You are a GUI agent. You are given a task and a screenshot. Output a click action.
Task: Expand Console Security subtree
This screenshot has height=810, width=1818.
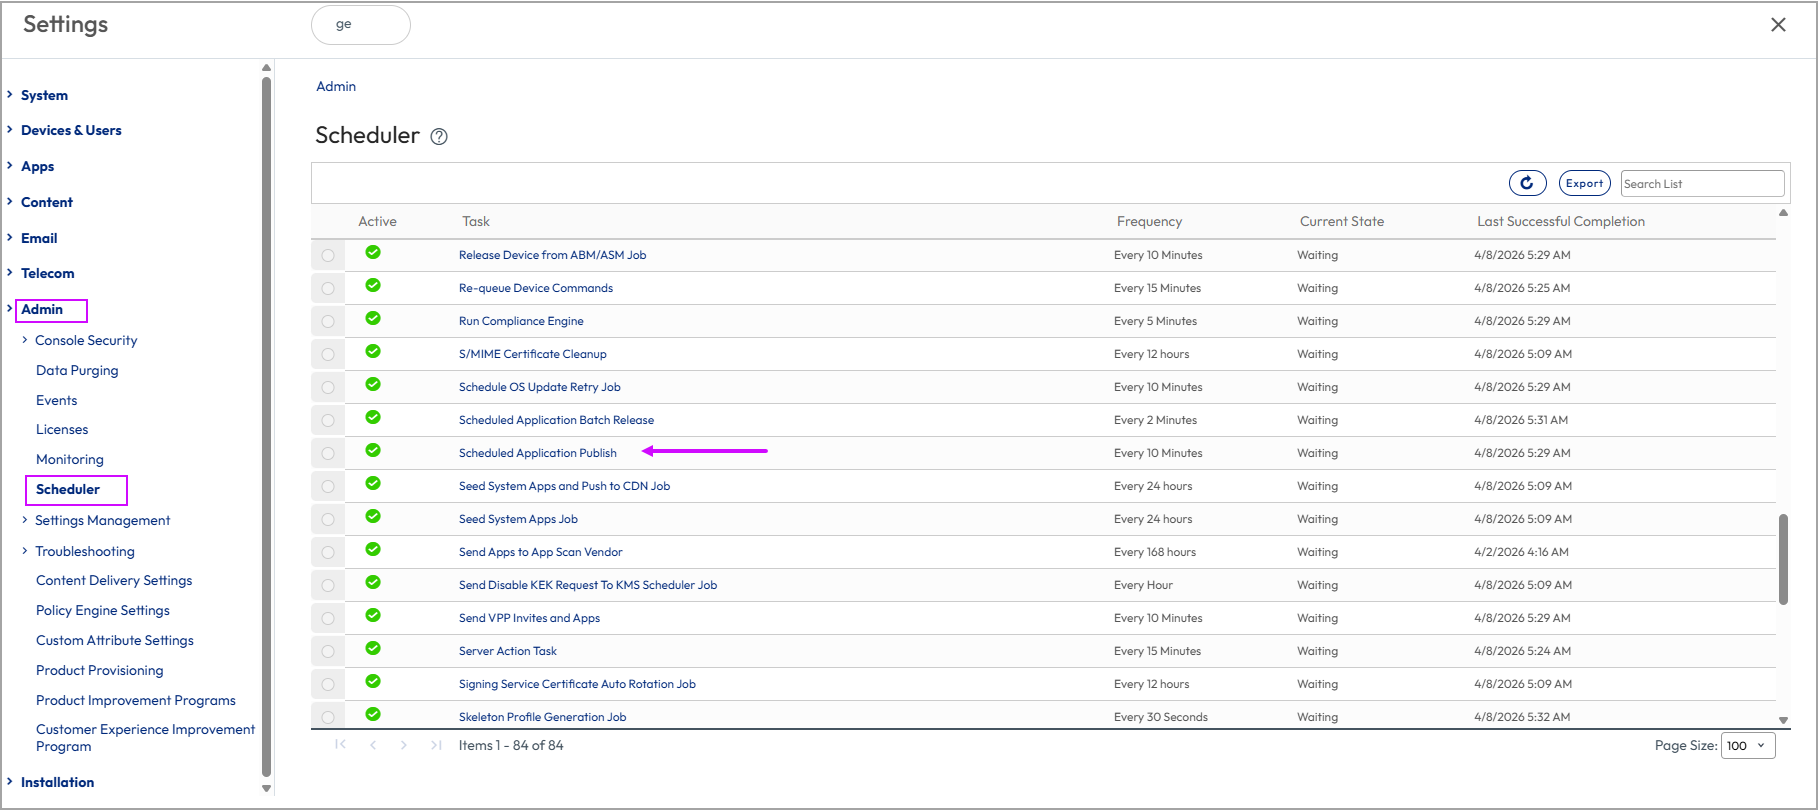point(25,340)
